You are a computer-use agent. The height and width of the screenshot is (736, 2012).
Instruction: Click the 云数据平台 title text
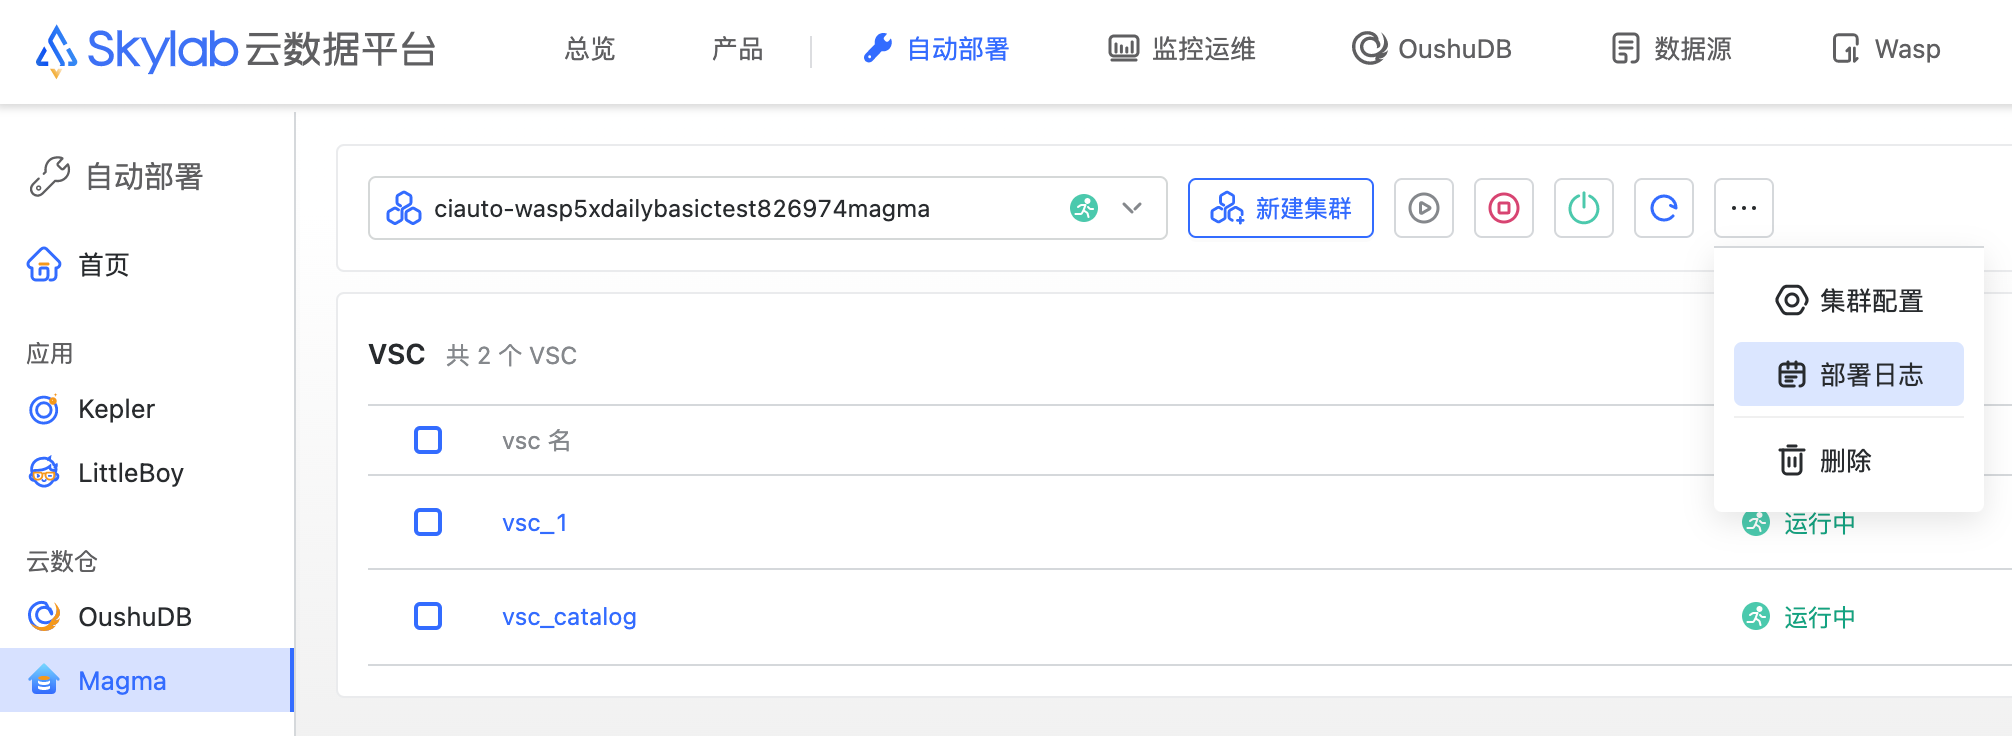pos(341,49)
